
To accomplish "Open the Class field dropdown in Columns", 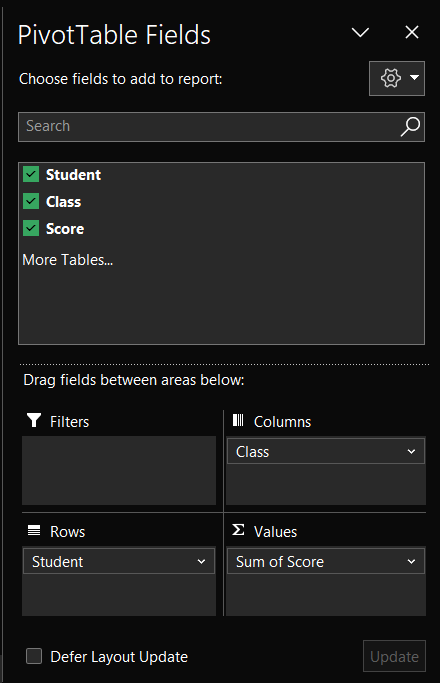I will tap(411, 452).
